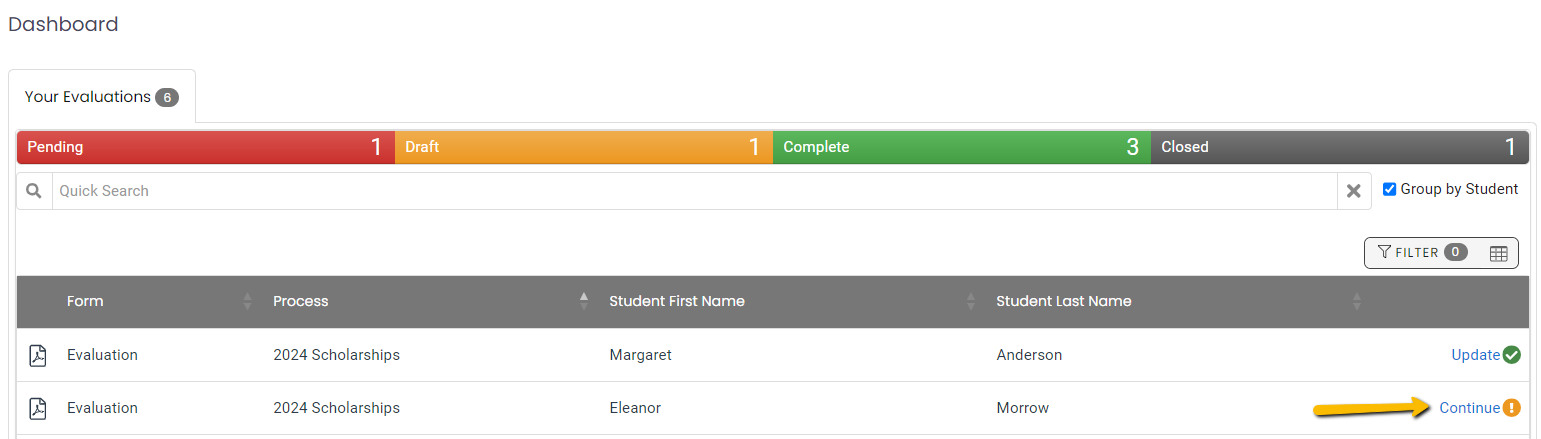Click the Continue link for Eleanor Morrow
The image size is (1541, 439).
(x=1469, y=408)
